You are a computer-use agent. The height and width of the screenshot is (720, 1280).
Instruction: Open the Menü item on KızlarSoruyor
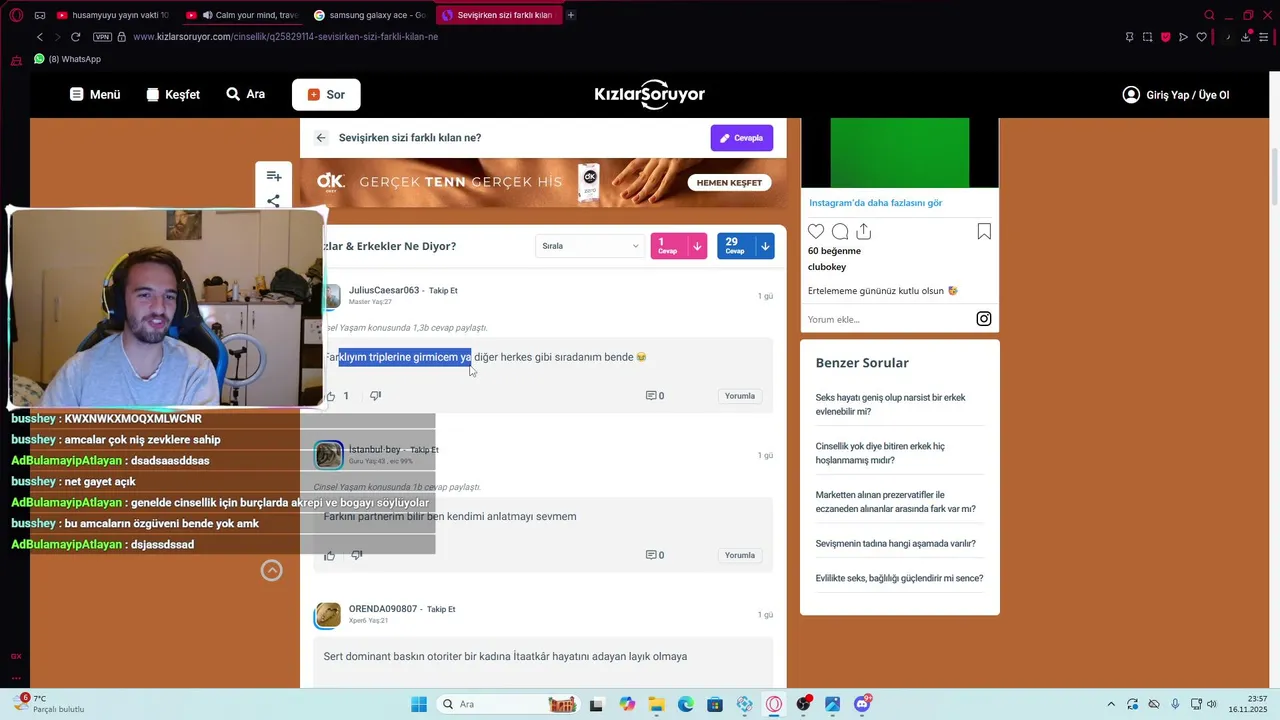coord(95,95)
